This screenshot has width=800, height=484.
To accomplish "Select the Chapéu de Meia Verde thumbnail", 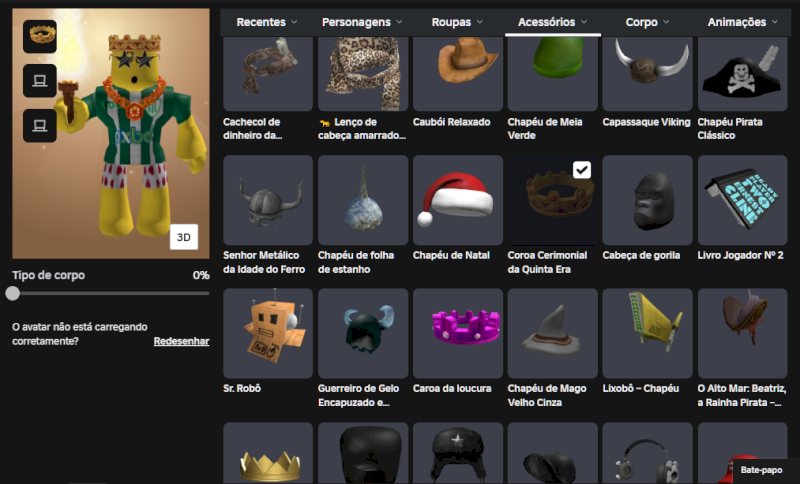I will point(553,73).
